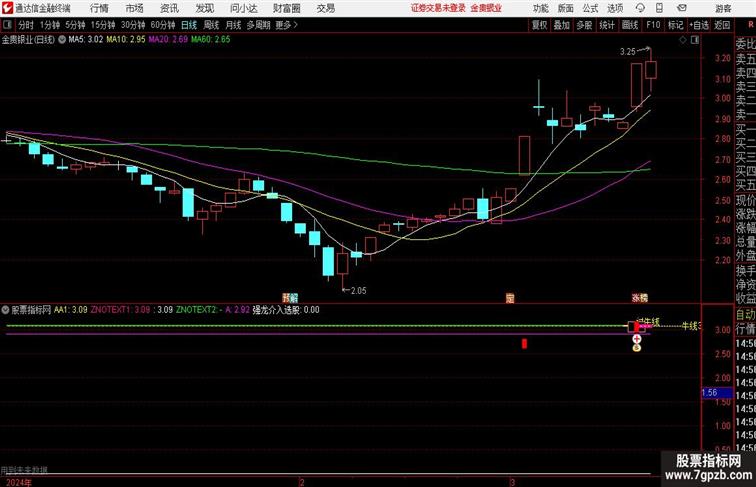Click the 预解 event marker on time axis

click(290, 298)
